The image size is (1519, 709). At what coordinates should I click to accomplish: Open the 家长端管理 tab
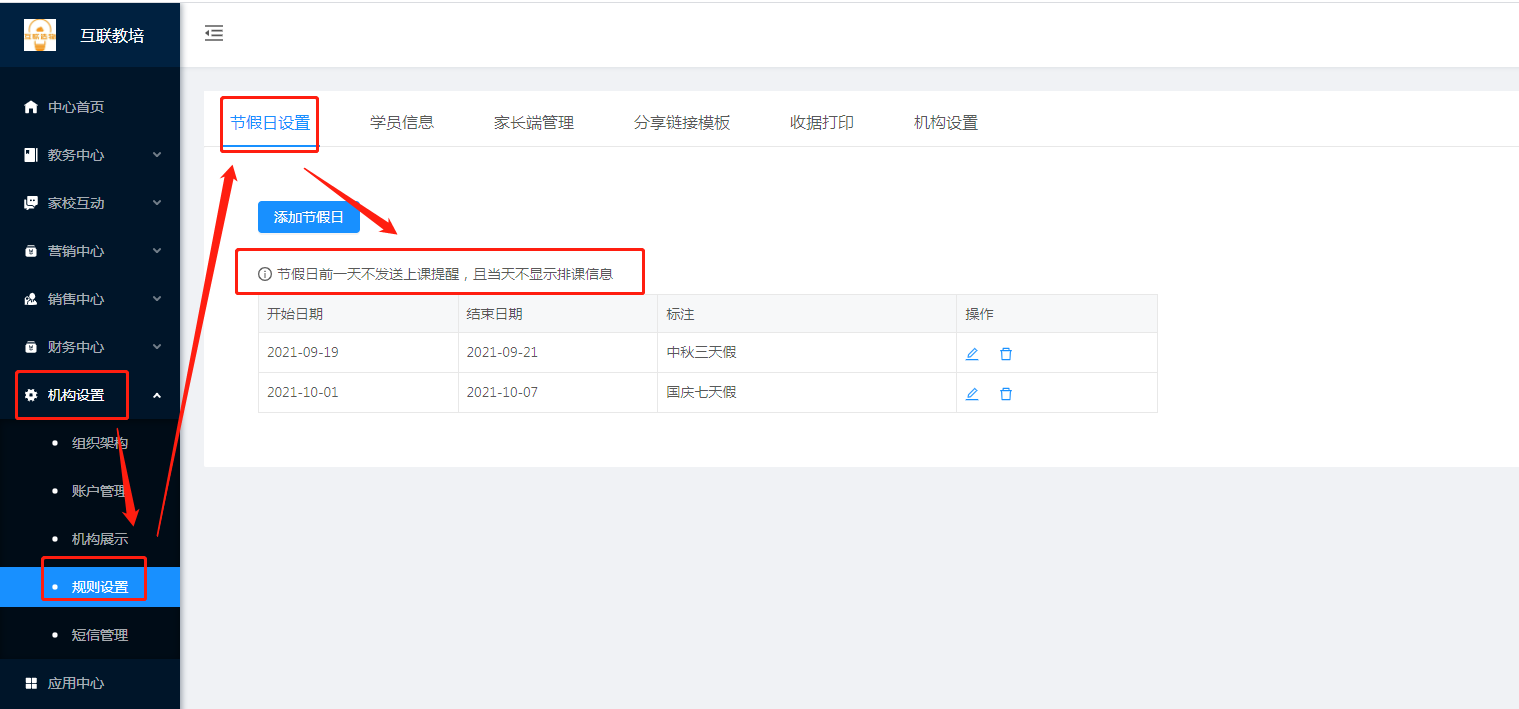pos(534,123)
